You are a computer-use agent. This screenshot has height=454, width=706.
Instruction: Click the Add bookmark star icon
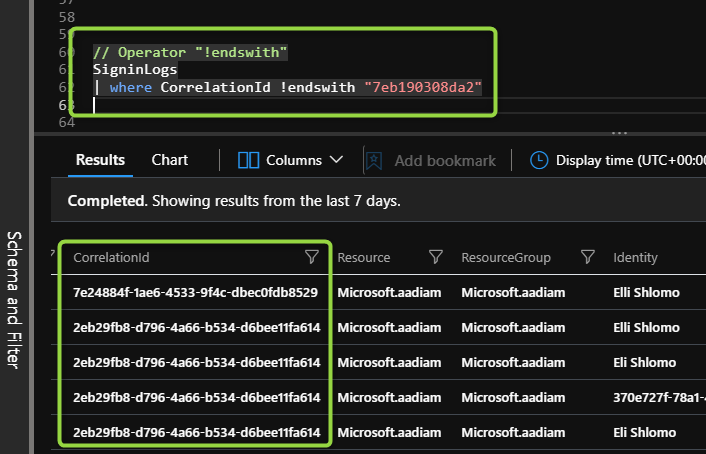(x=374, y=160)
